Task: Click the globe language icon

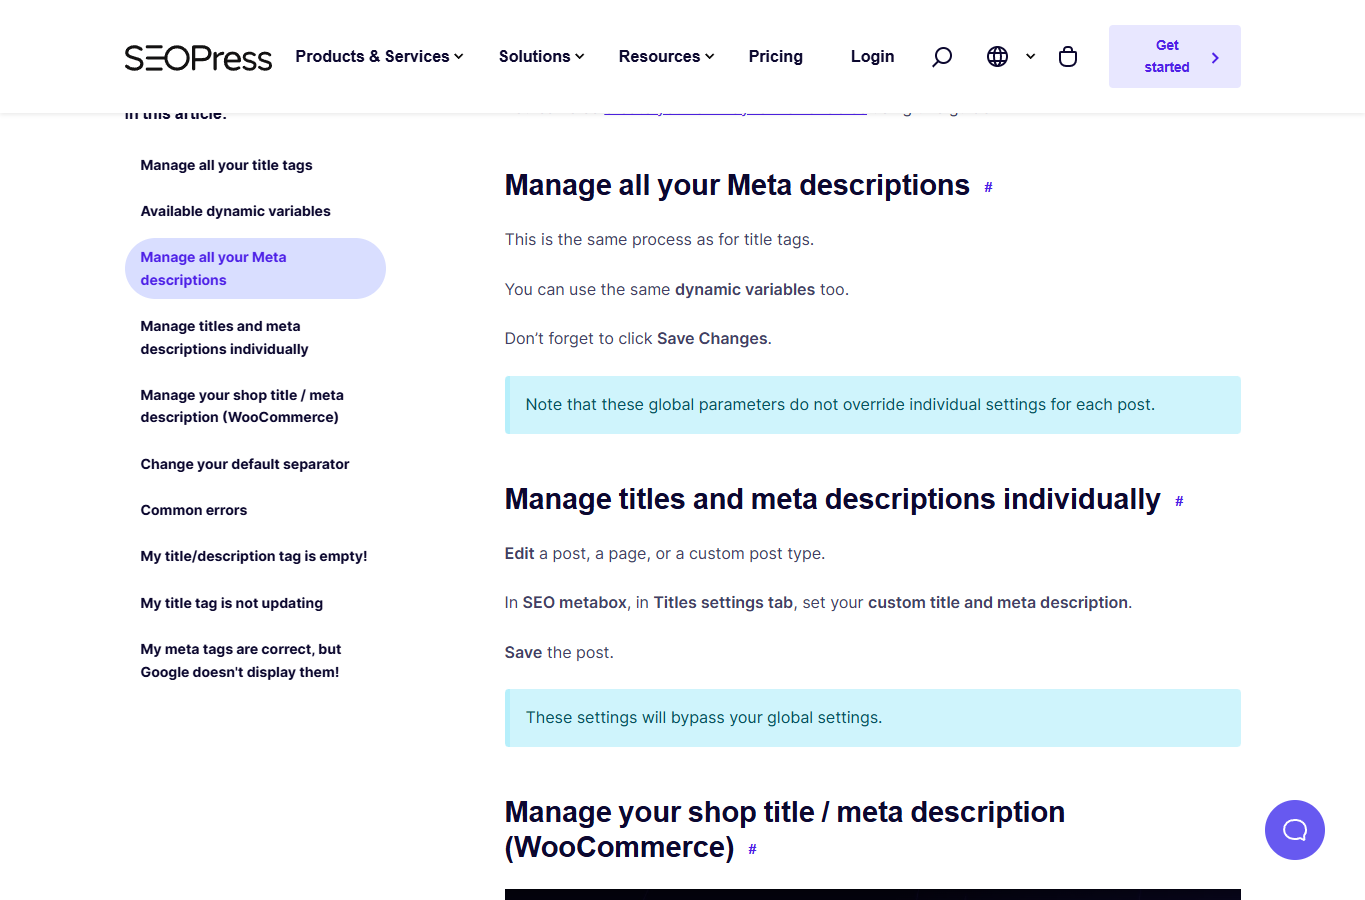Action: (x=997, y=57)
